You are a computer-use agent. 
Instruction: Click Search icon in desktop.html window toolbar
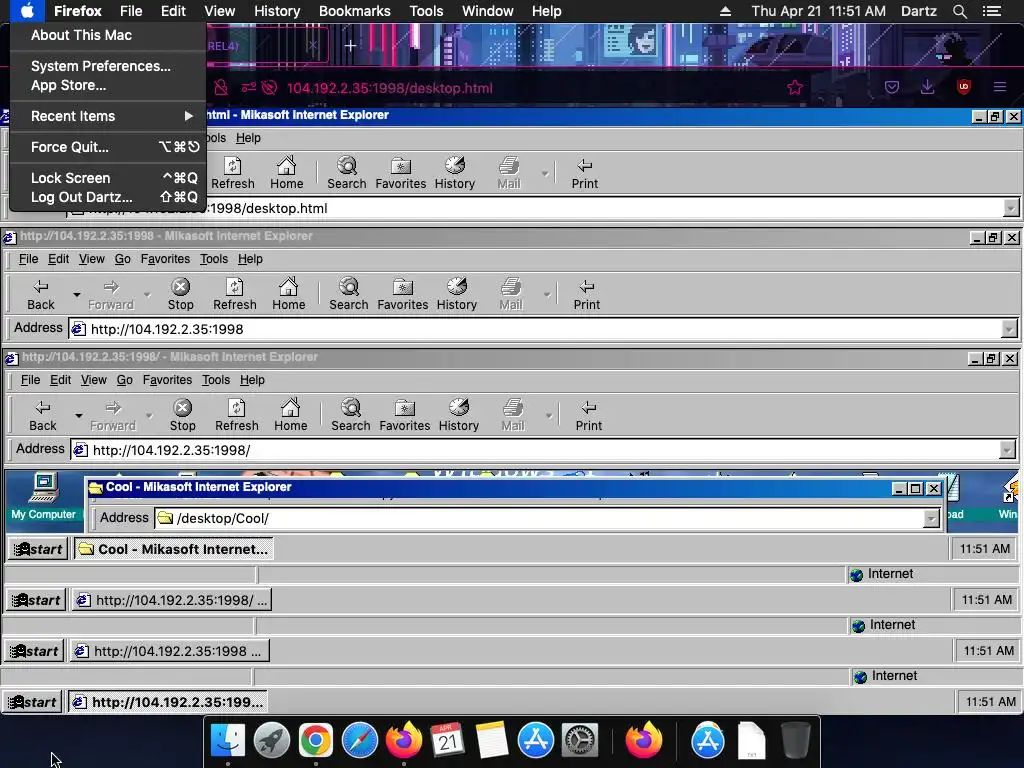point(347,174)
